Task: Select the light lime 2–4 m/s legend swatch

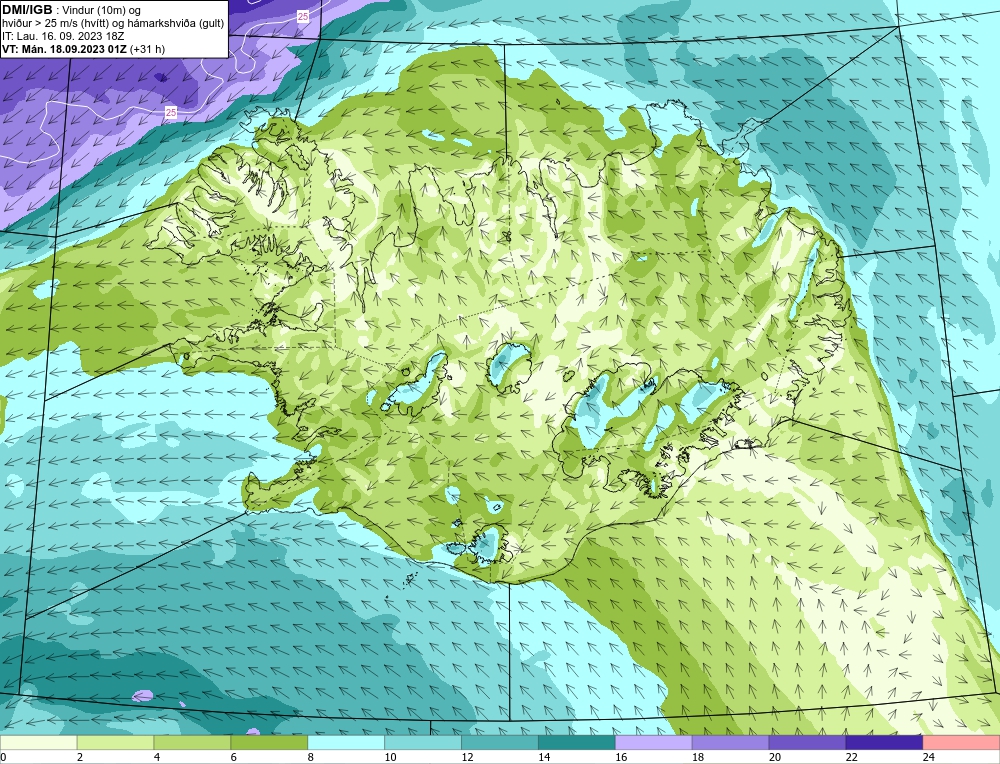Action: click(x=115, y=742)
